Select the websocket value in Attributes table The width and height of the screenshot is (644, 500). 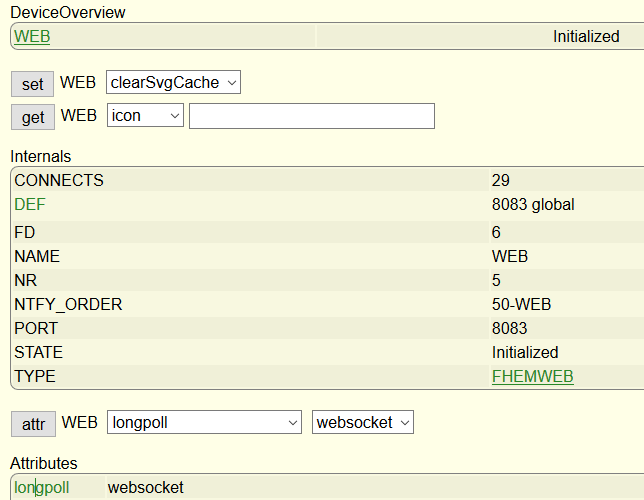click(145, 488)
